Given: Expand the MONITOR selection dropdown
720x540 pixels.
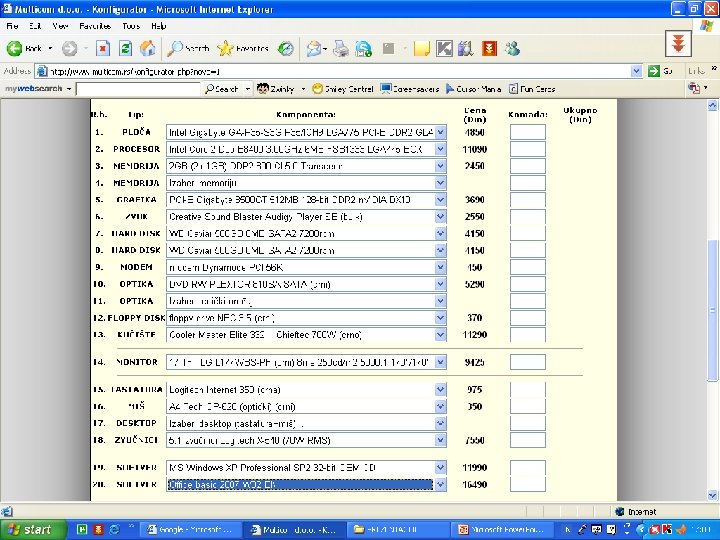Looking at the screenshot, I should tap(440, 362).
